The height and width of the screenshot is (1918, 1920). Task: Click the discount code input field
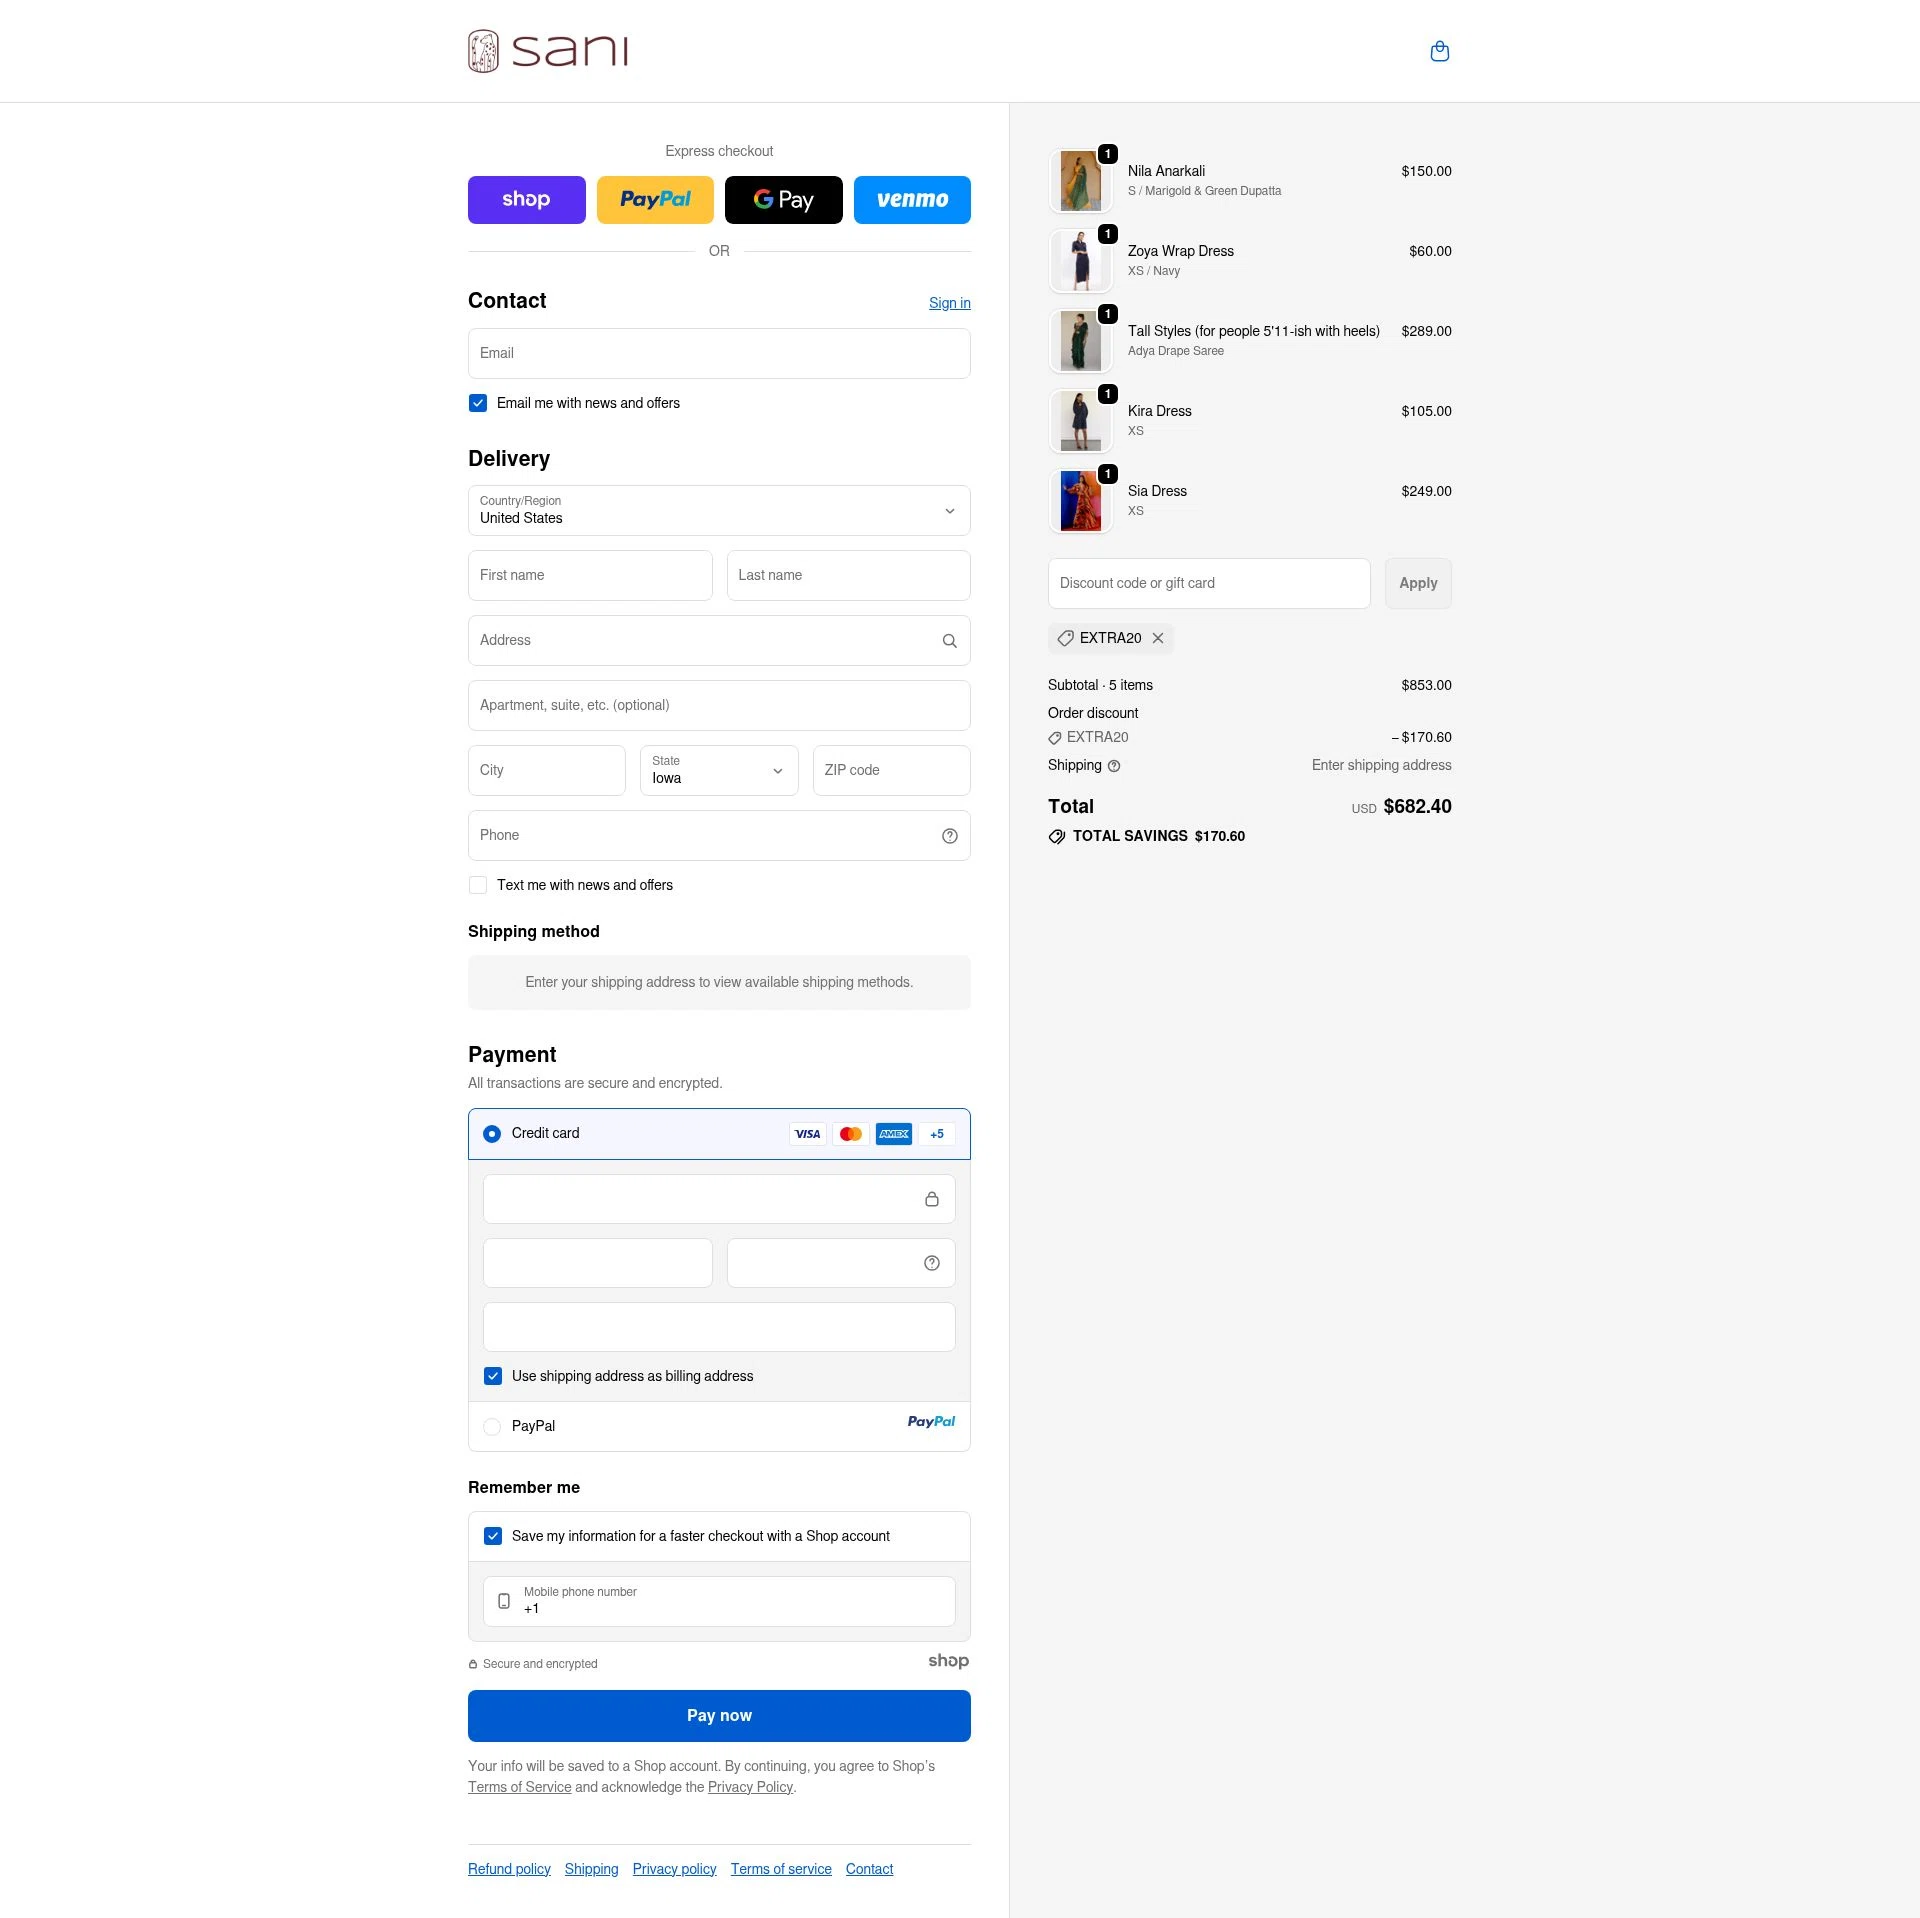1208,583
